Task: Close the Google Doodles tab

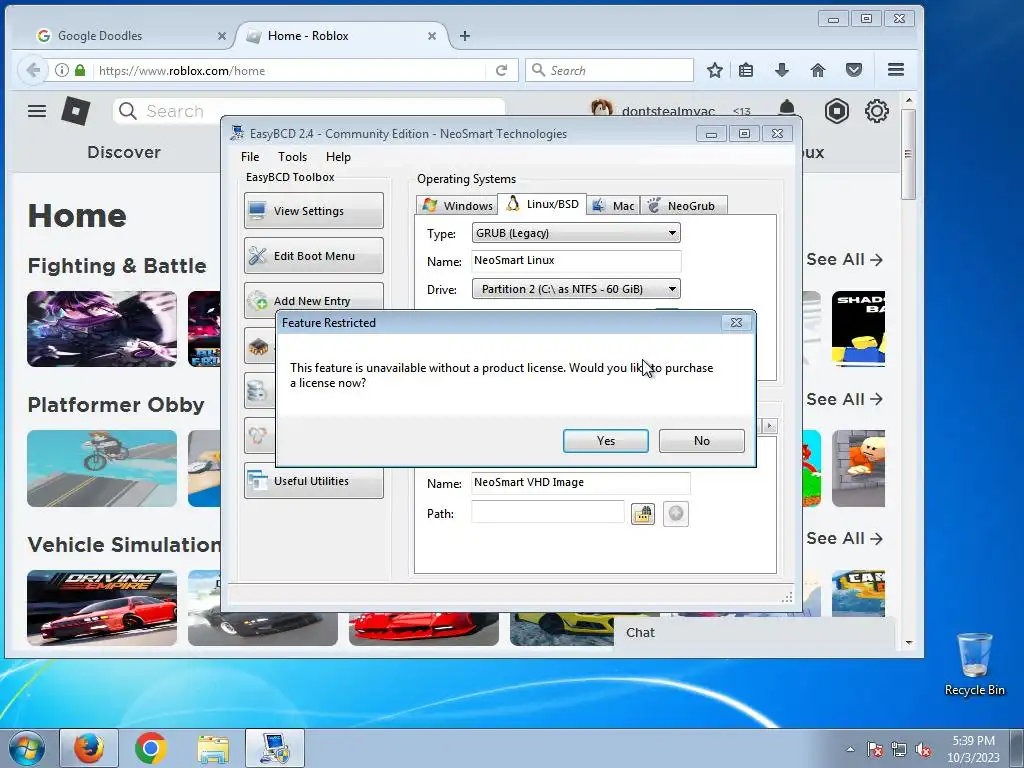Action: [221, 37]
